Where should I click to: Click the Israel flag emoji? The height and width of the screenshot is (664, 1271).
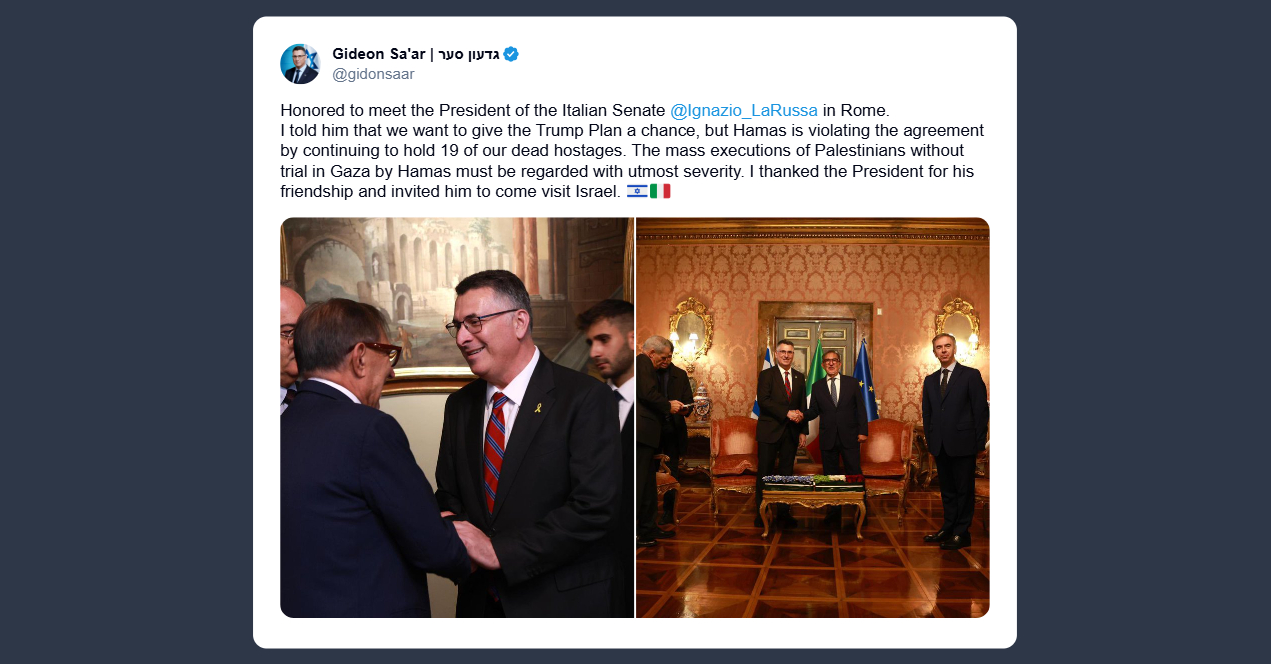click(x=637, y=191)
